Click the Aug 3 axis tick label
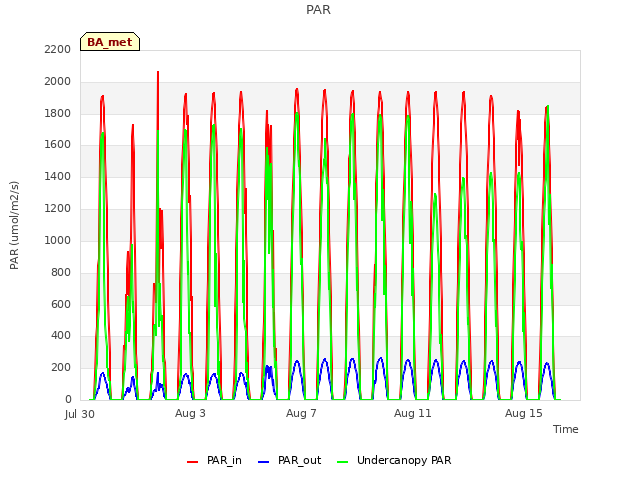The height and width of the screenshot is (480, 640). pos(190,413)
